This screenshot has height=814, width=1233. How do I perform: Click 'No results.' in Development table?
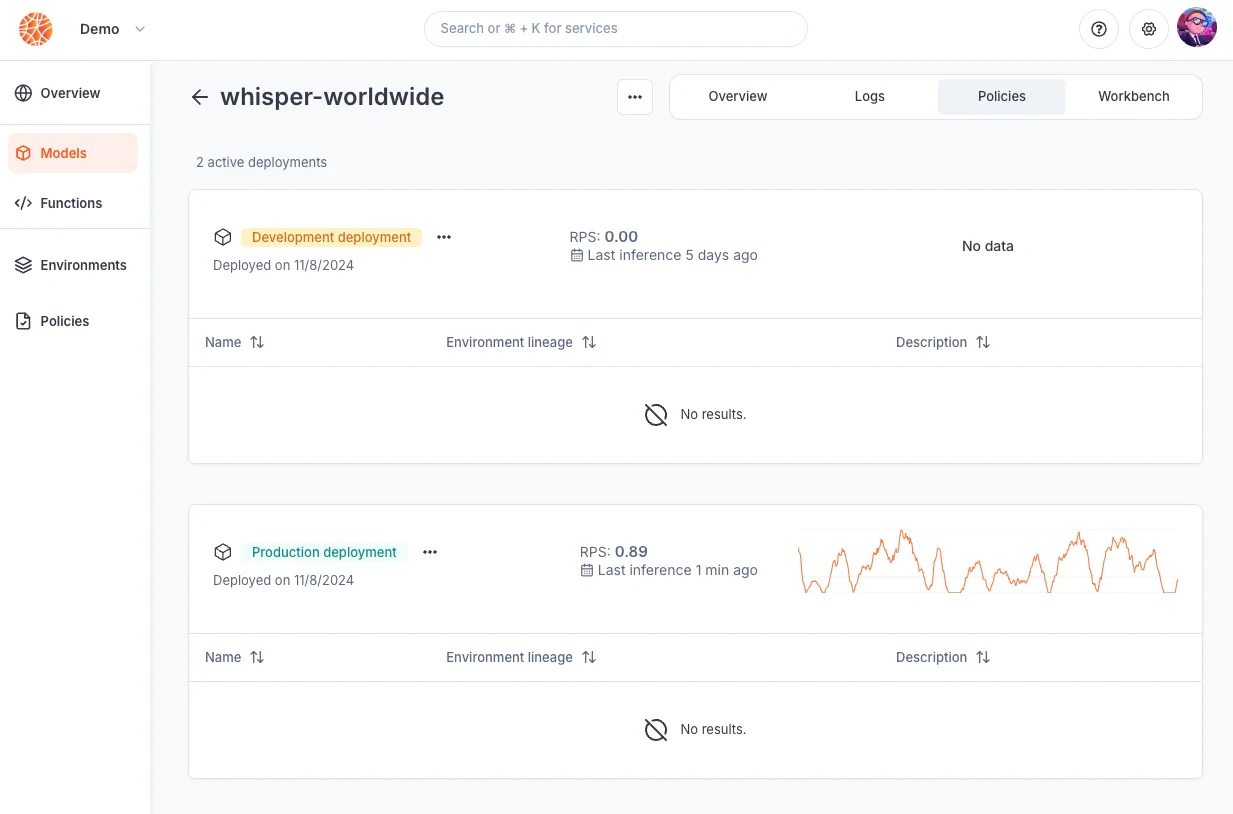tap(713, 414)
